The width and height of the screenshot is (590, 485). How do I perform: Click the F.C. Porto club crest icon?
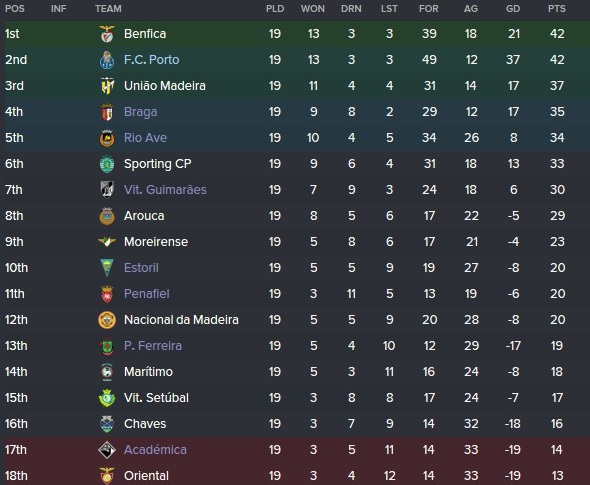point(107,60)
